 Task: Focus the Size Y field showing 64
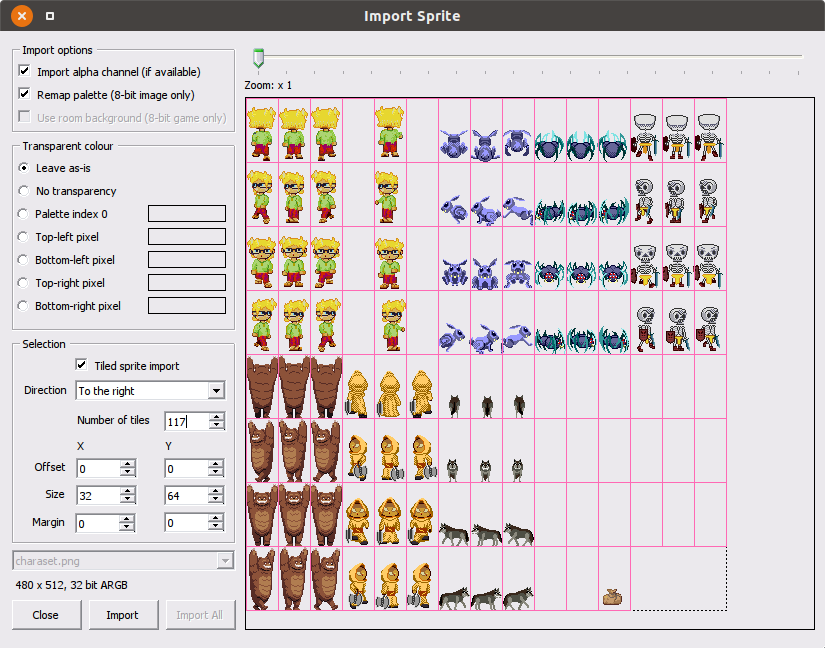point(187,495)
